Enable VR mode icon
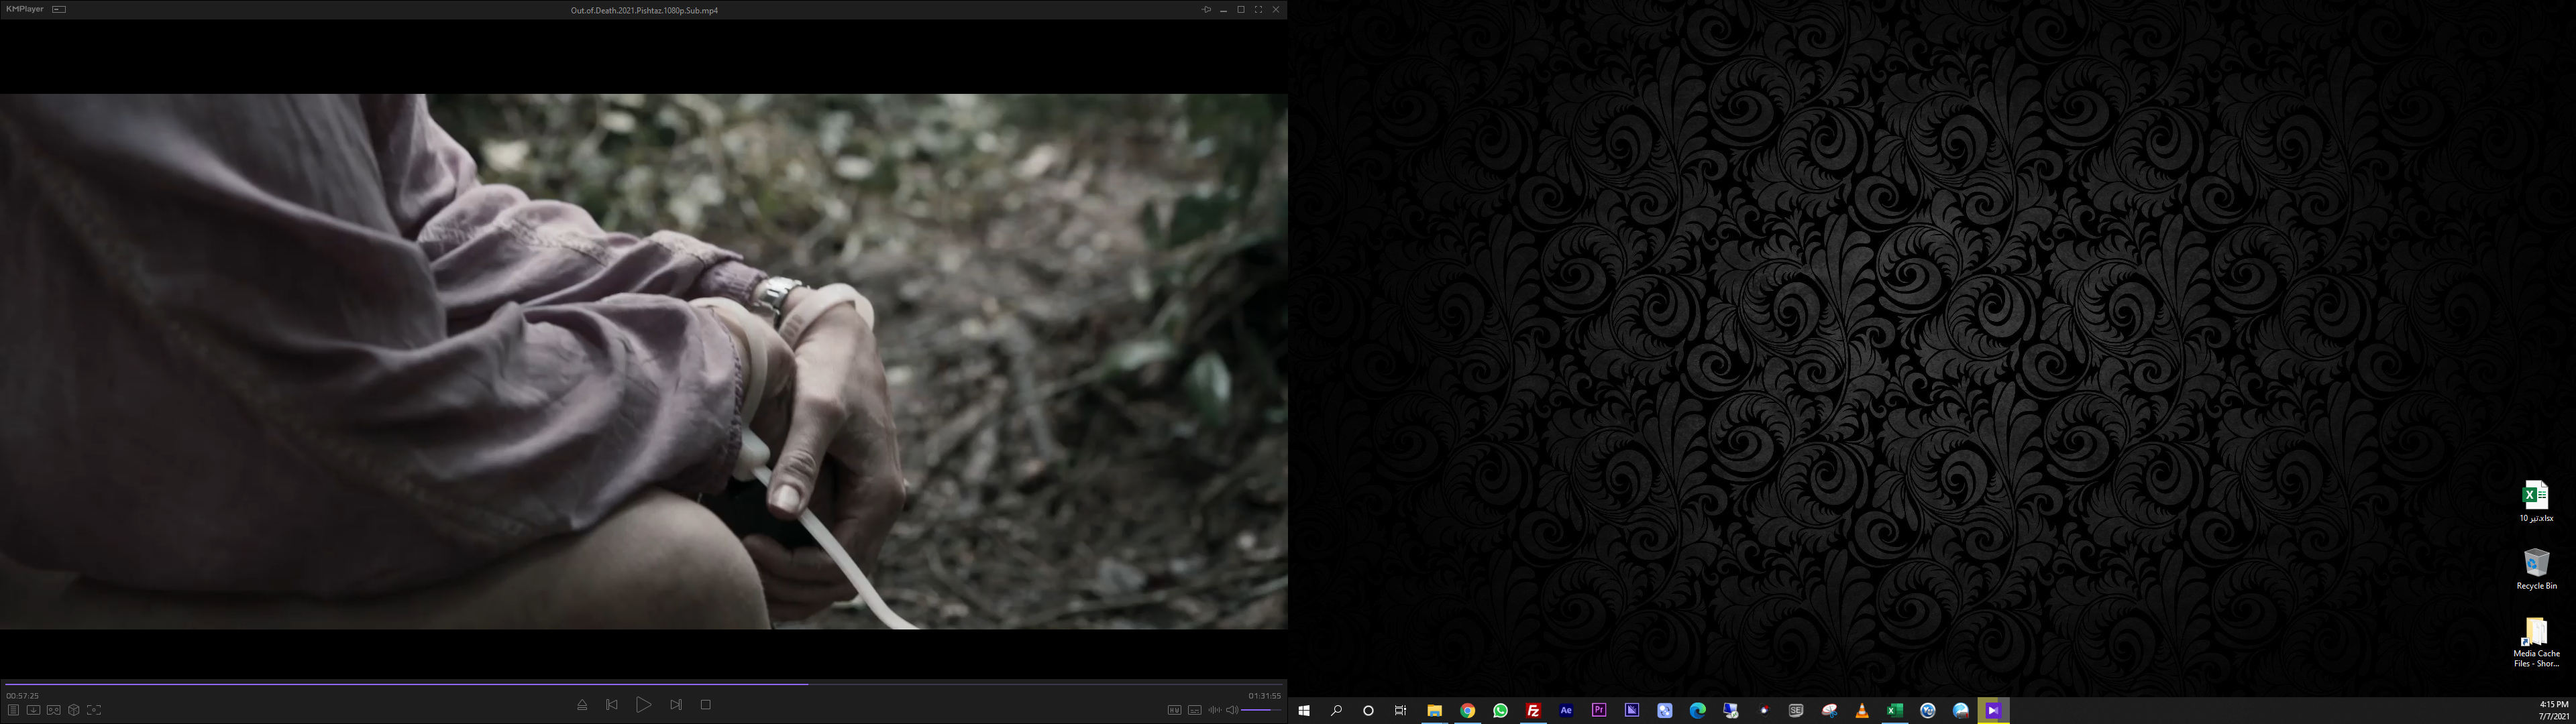This screenshot has height=724, width=2576. 54,710
